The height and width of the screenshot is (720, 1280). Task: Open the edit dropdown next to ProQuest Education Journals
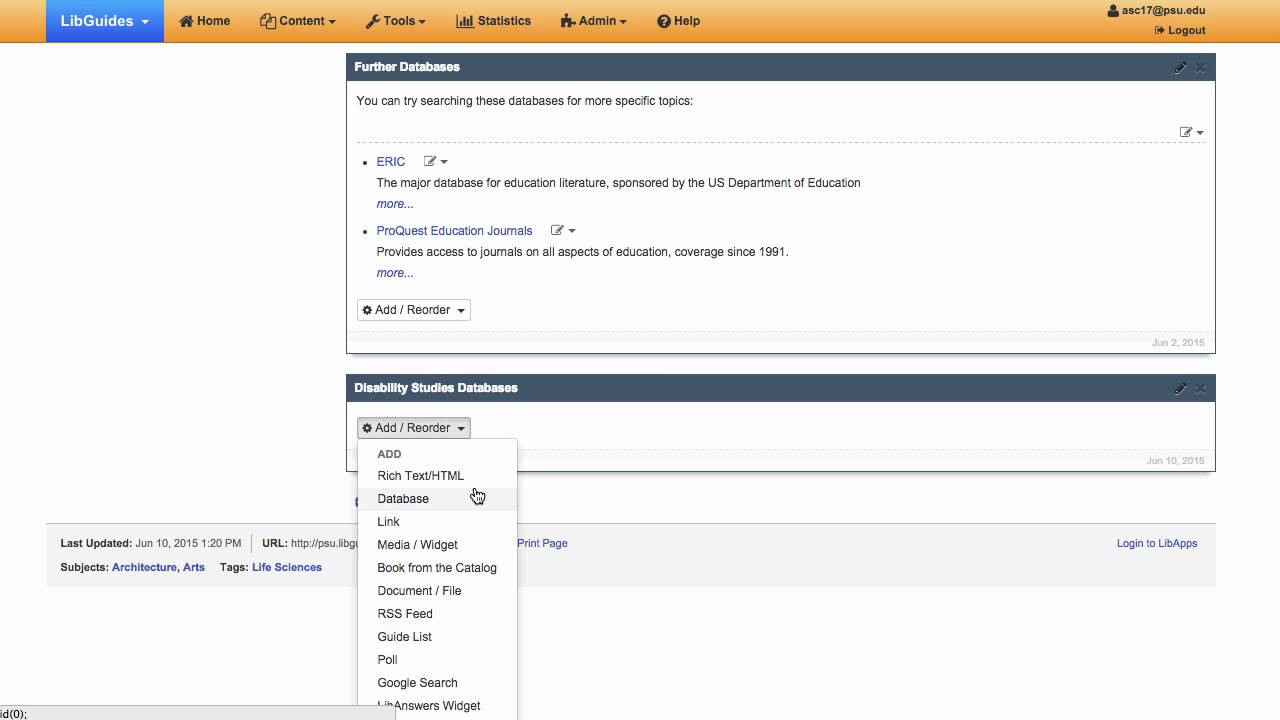563,231
